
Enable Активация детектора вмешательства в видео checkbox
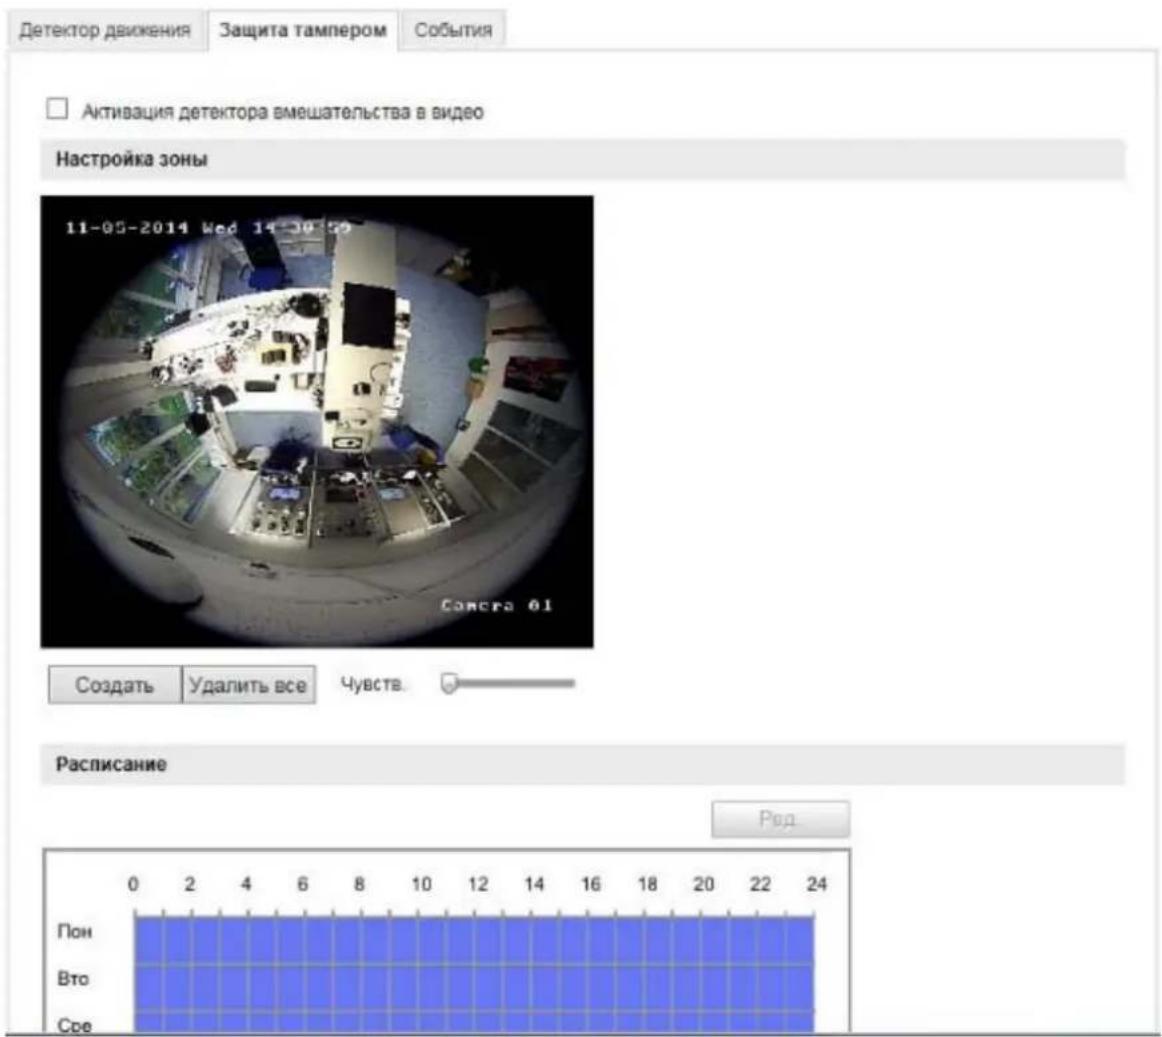coord(57,109)
